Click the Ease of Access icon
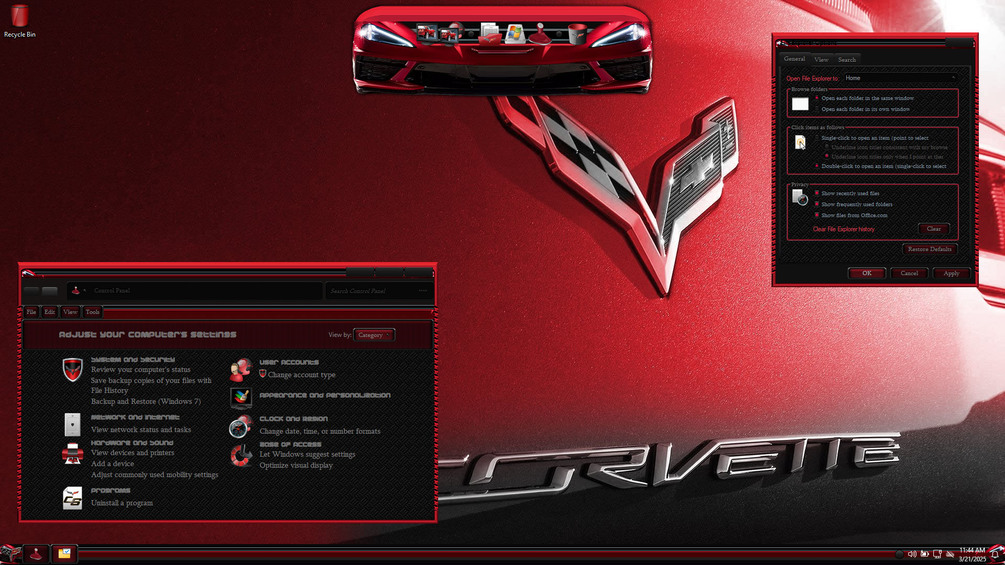Image resolution: width=1005 pixels, height=565 pixels. coord(241,455)
